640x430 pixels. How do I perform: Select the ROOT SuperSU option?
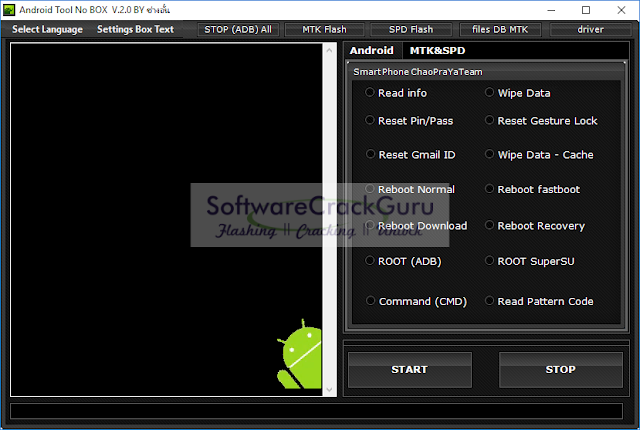pos(529,261)
